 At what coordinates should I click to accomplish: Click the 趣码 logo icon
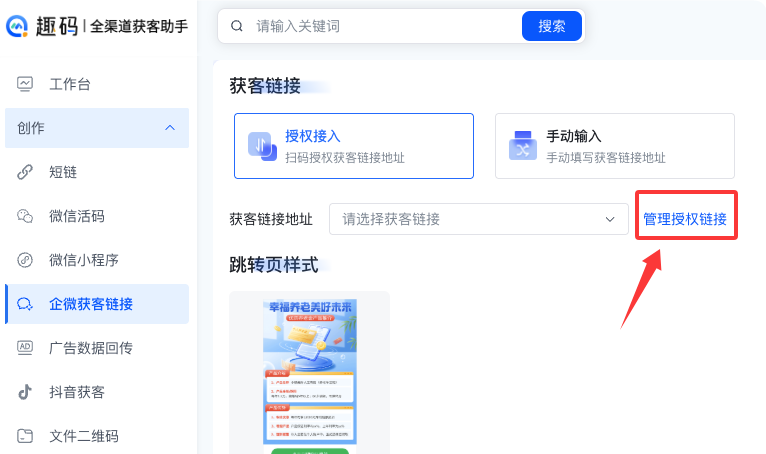[17, 26]
